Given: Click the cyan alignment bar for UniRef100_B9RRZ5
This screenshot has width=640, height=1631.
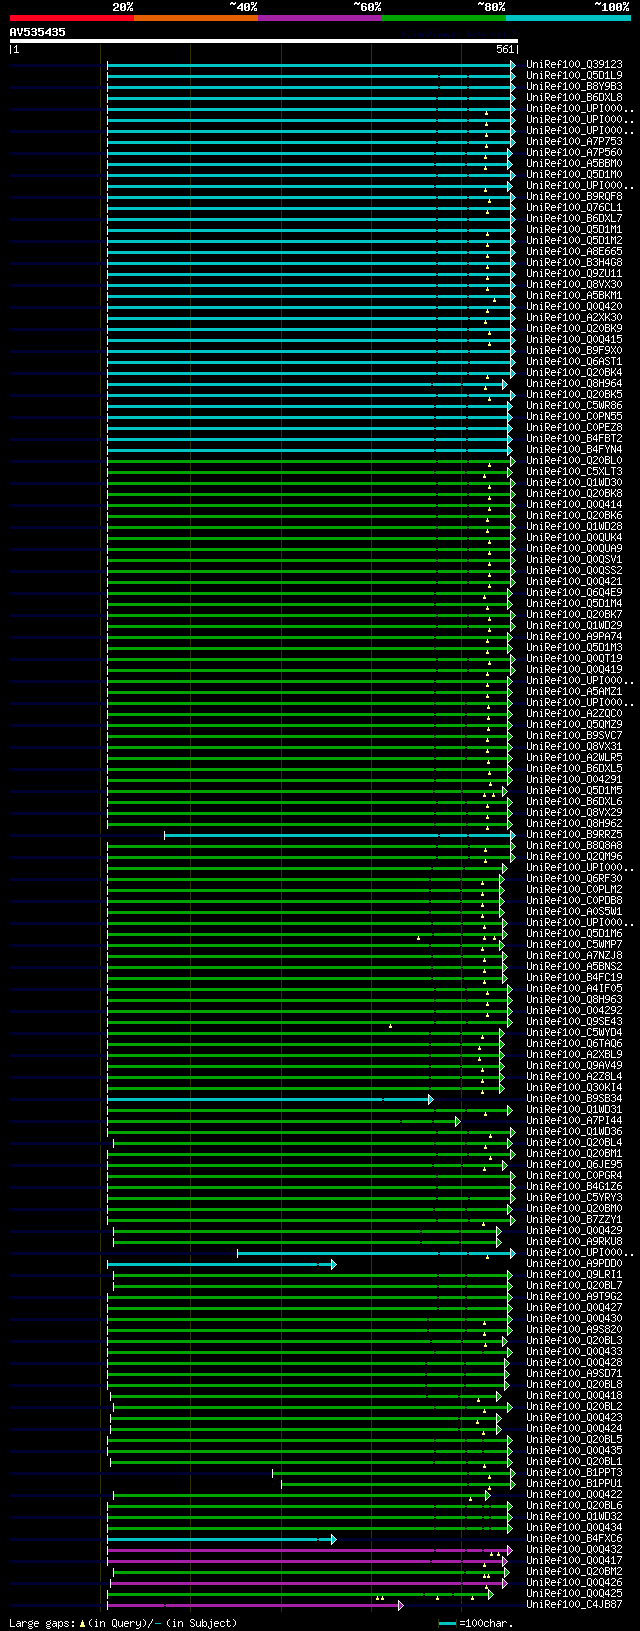Looking at the screenshot, I should tap(340, 835).
